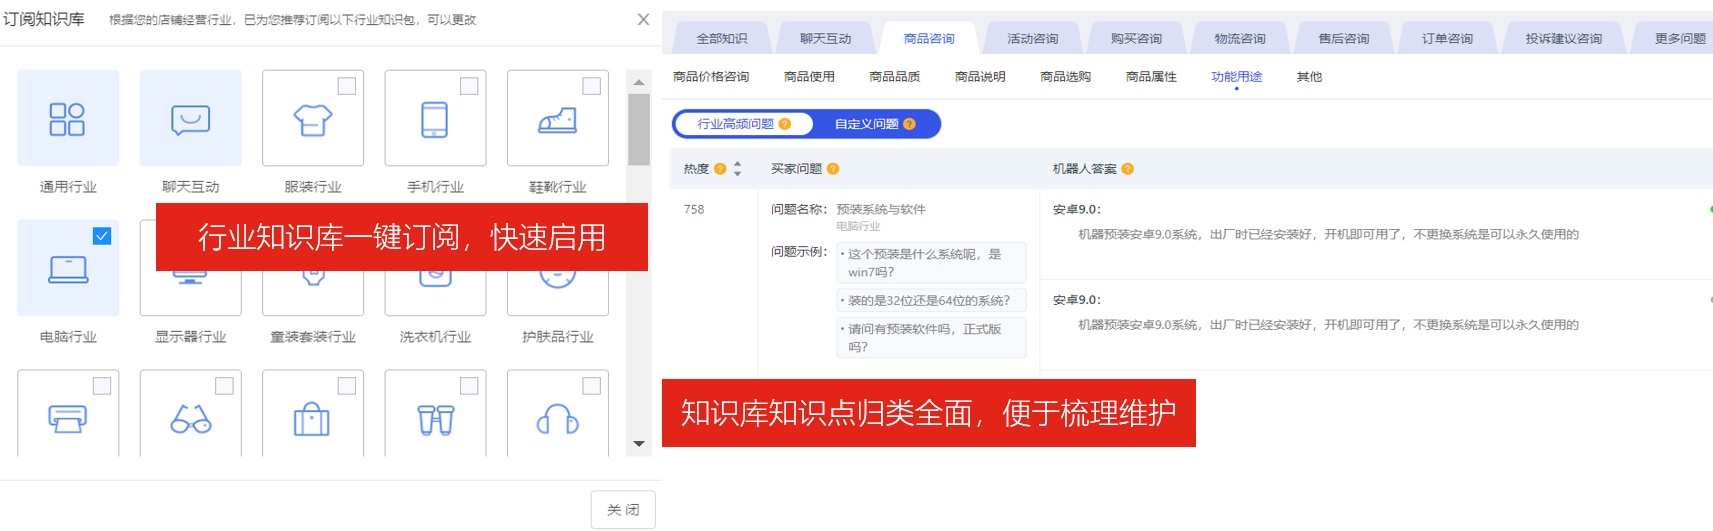Click the printer industry card icon

pos(68,419)
